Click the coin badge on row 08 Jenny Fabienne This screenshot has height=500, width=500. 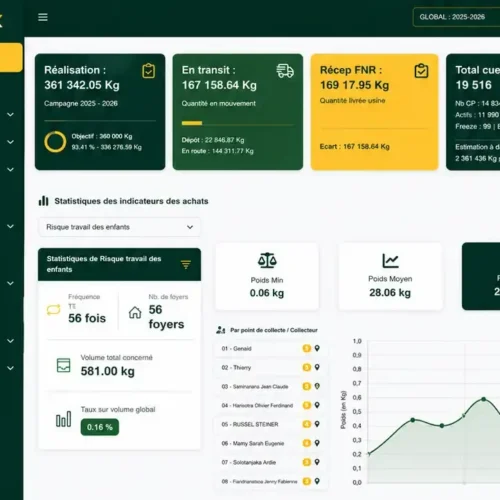(x=307, y=481)
